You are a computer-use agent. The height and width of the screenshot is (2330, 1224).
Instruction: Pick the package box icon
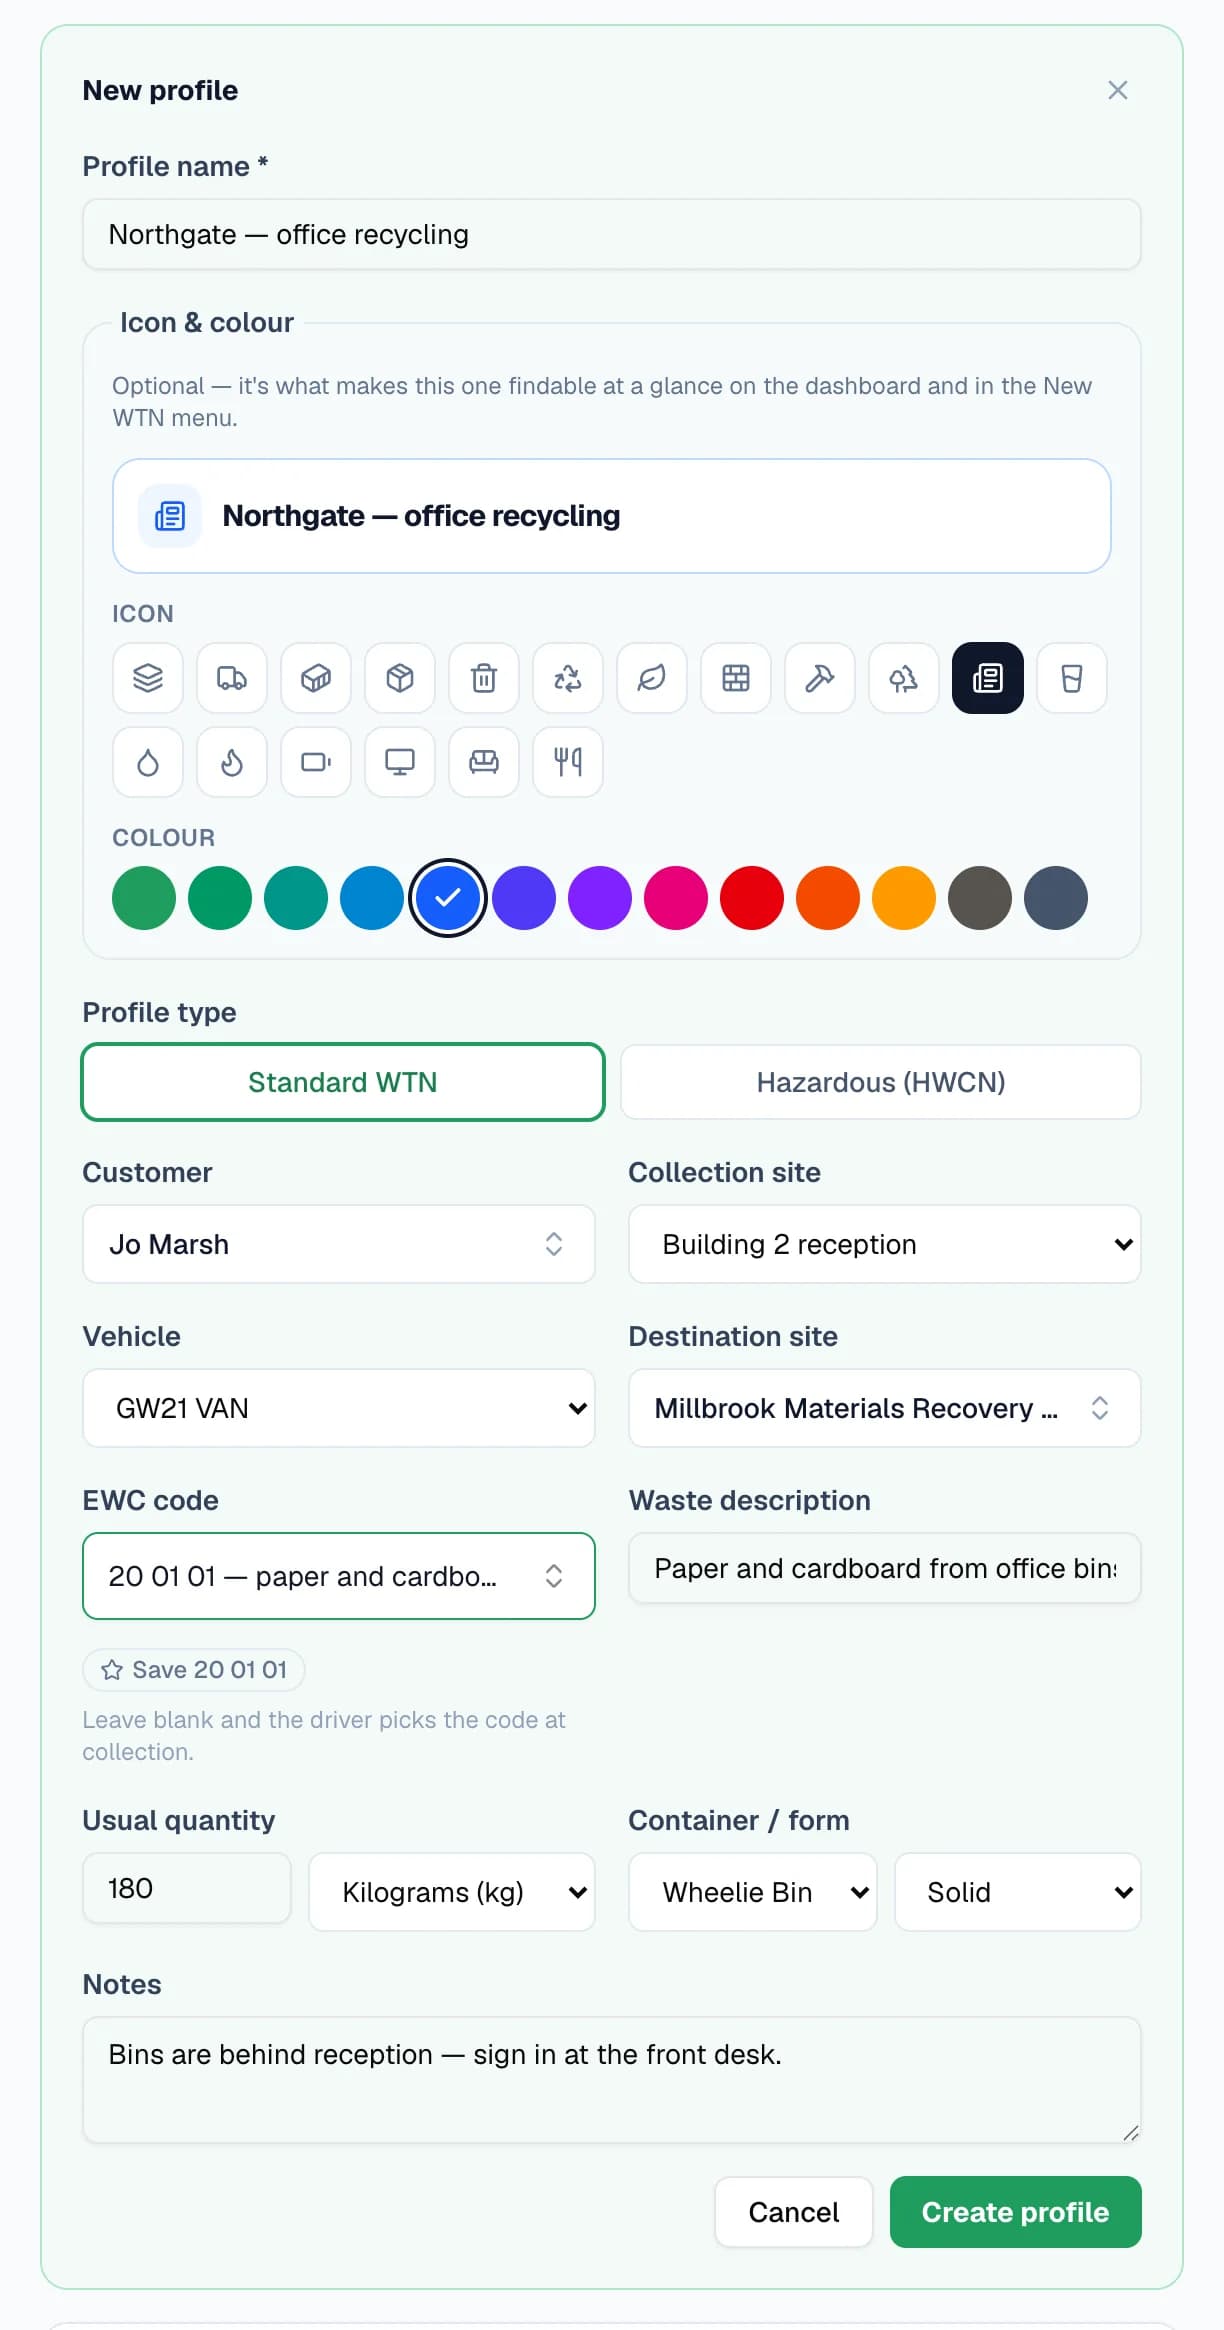pyautogui.click(x=400, y=678)
